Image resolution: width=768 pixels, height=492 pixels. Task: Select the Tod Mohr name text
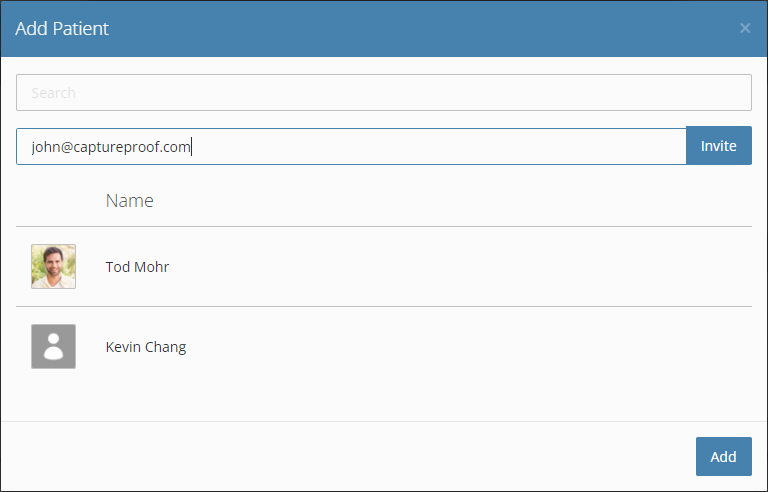tap(137, 267)
